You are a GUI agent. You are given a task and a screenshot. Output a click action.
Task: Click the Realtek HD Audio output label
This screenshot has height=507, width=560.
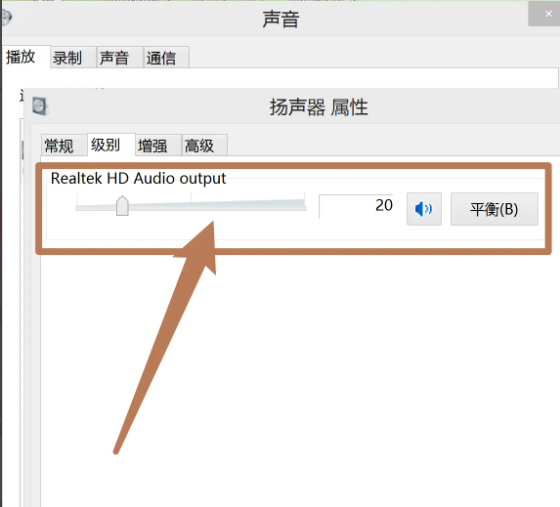point(138,178)
